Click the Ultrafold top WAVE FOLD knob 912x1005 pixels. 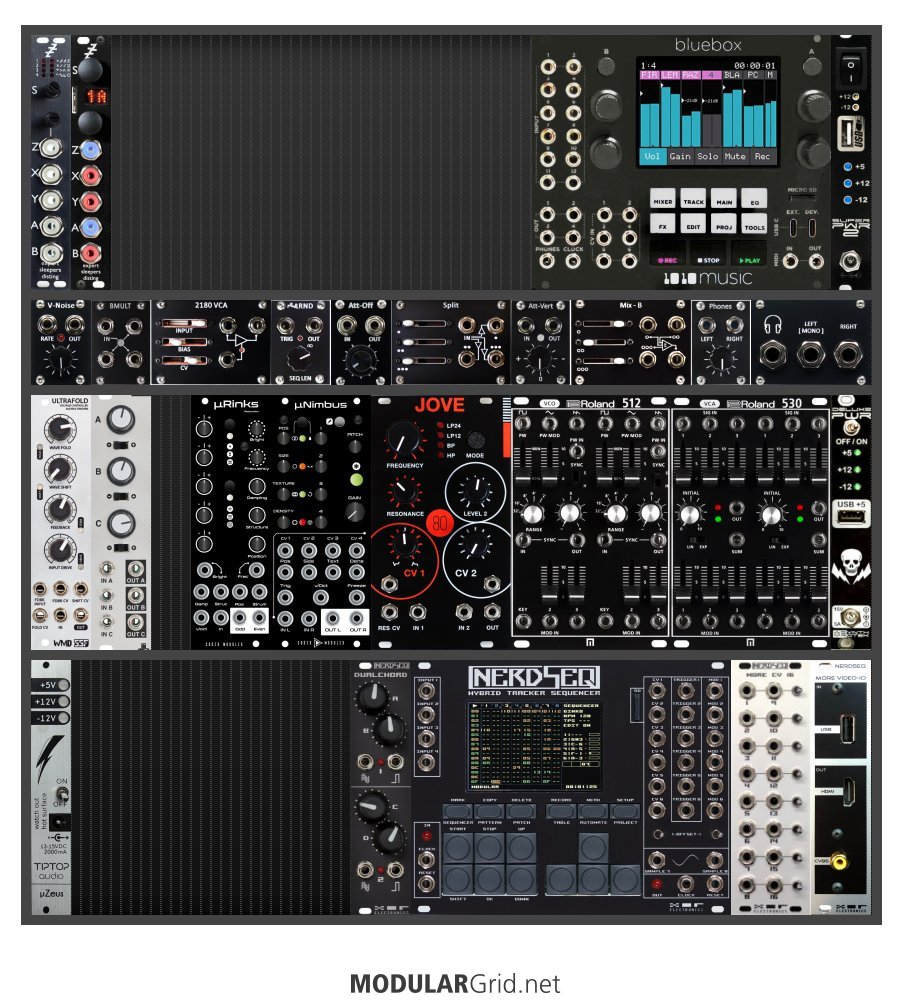pyautogui.click(x=59, y=429)
